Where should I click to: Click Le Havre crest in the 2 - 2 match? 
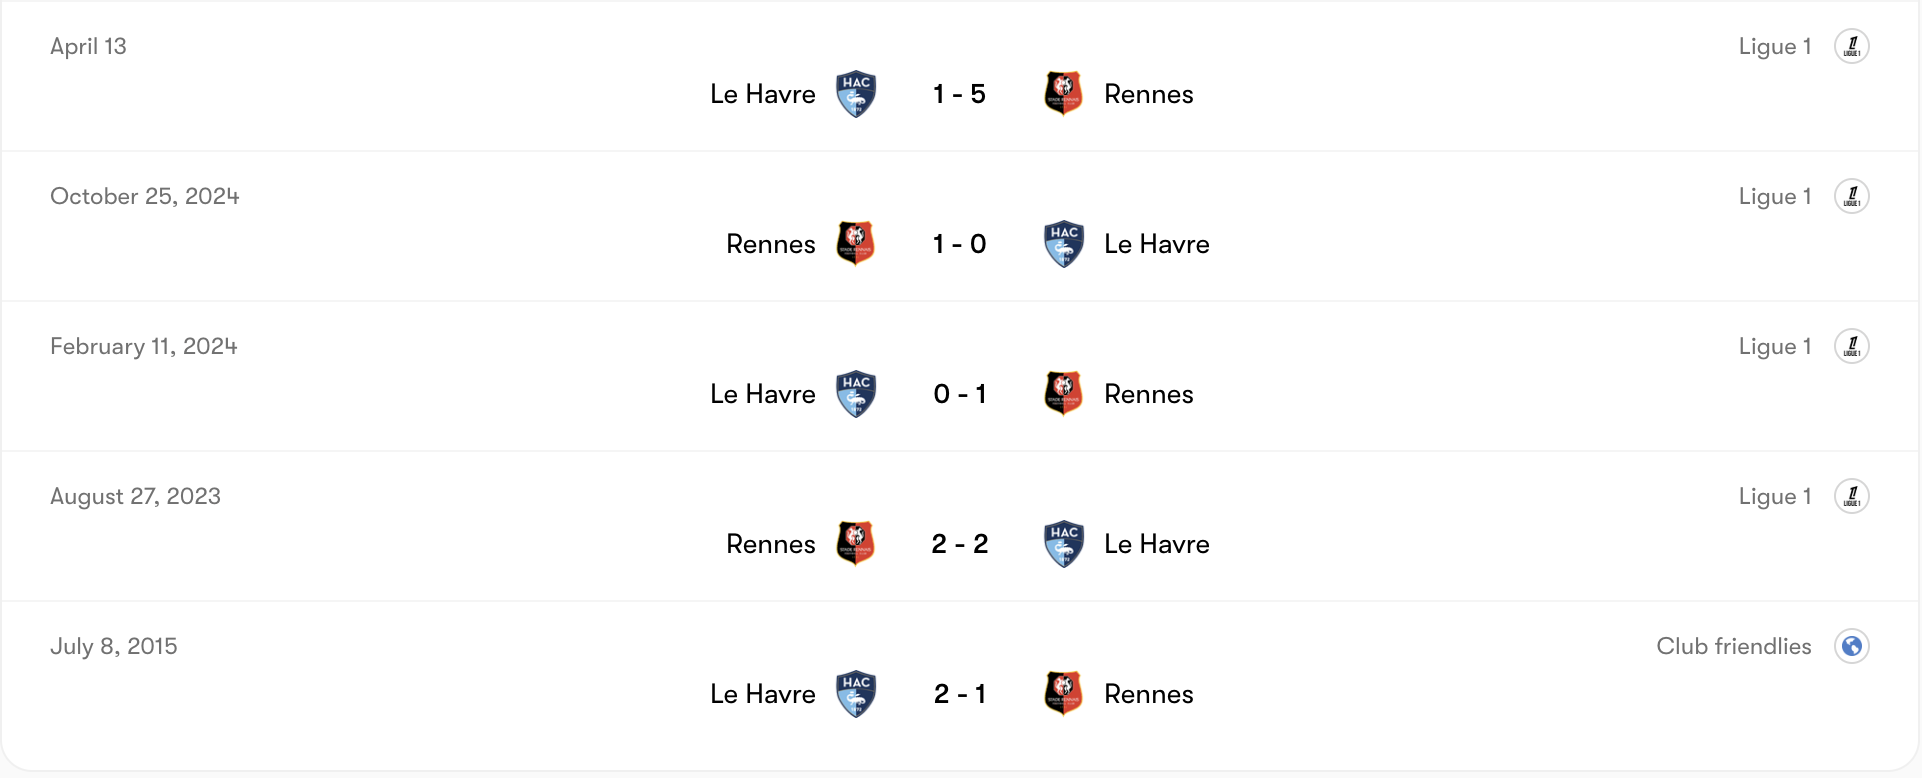(x=1063, y=544)
